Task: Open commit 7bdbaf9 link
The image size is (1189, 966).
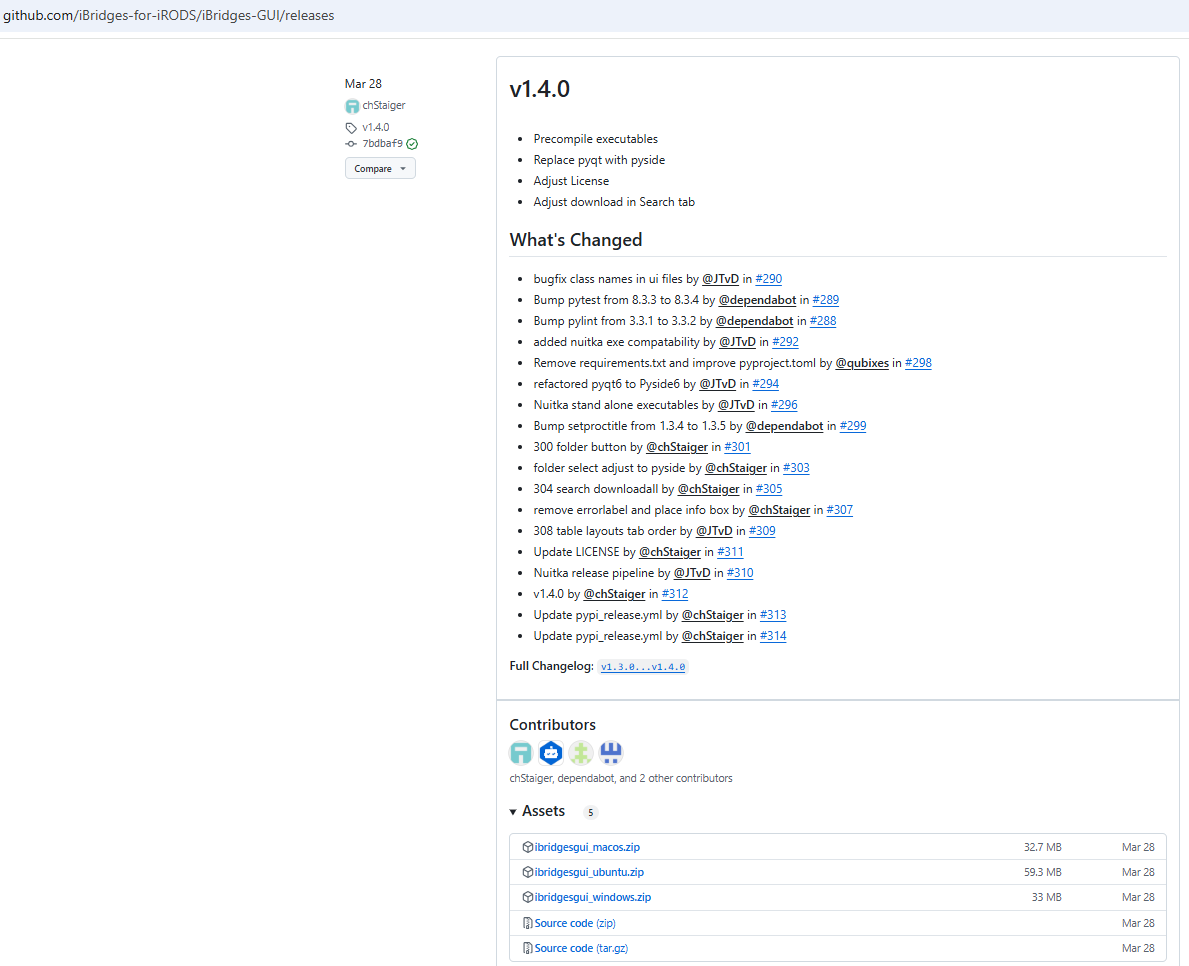Action: pyautogui.click(x=382, y=143)
